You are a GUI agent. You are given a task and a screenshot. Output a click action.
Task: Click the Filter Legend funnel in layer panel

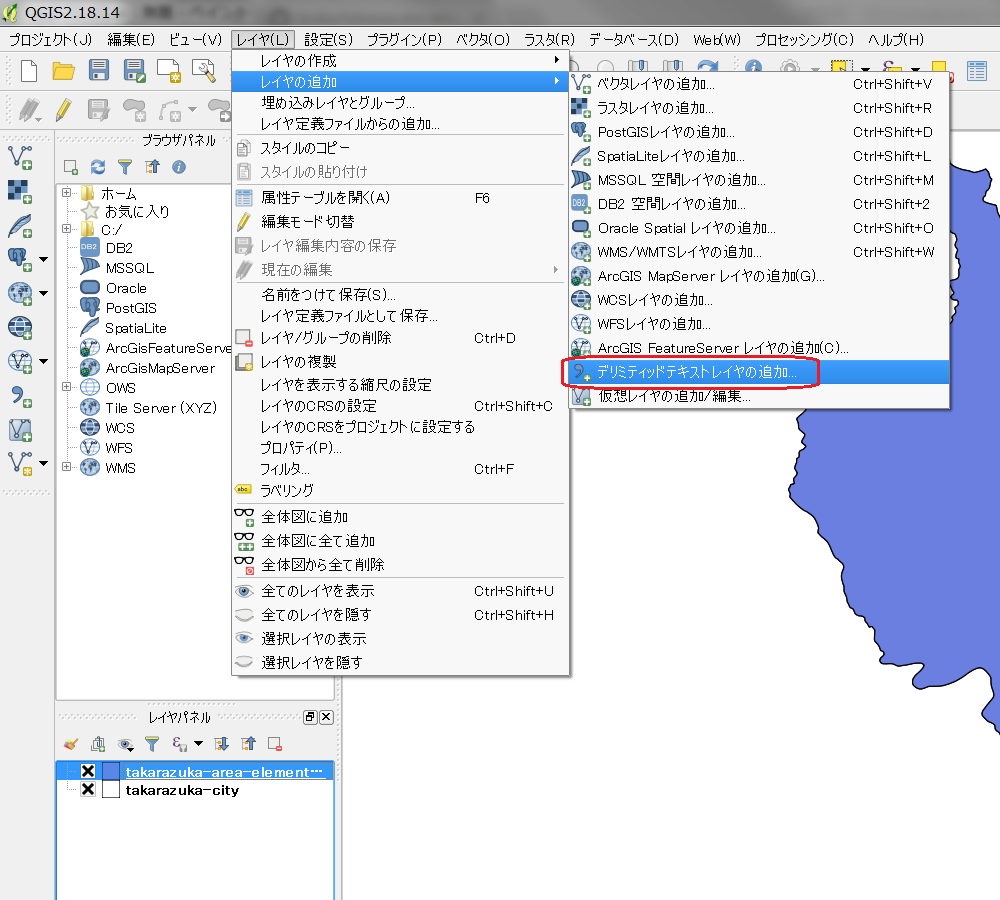(x=152, y=744)
